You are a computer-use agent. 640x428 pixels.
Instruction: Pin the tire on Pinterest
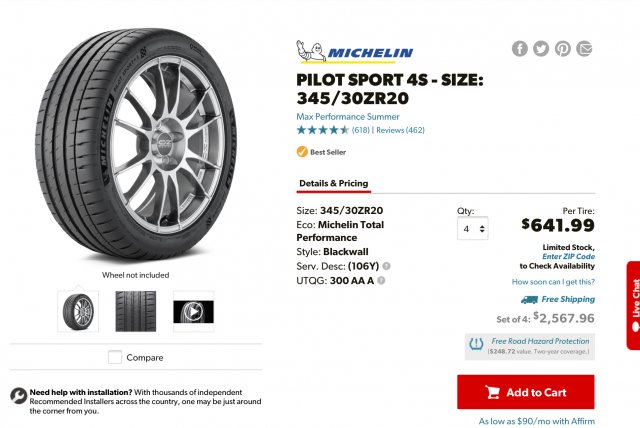point(563,49)
